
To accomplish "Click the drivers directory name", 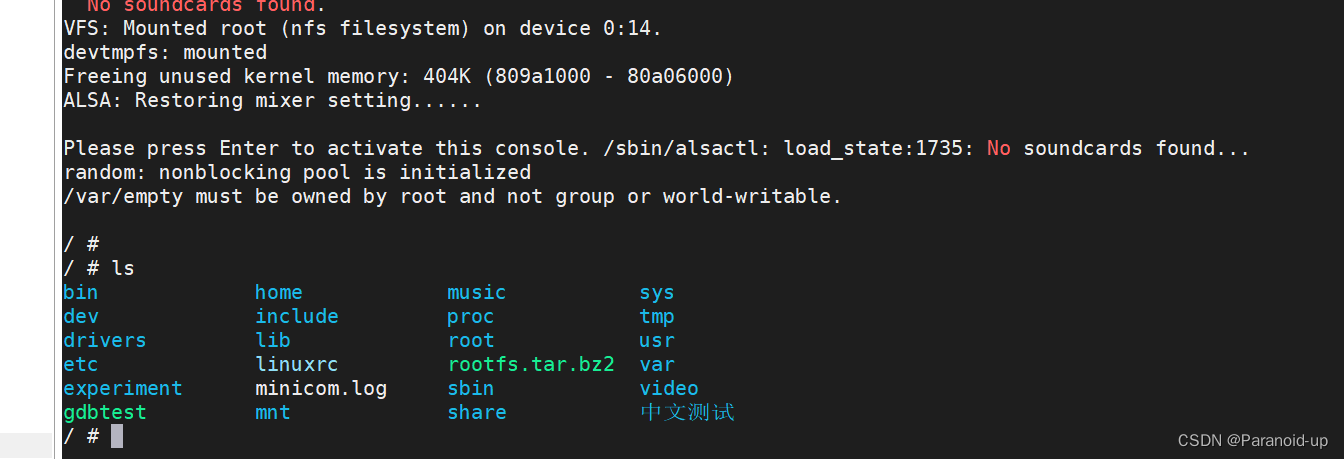I will coord(104,340).
